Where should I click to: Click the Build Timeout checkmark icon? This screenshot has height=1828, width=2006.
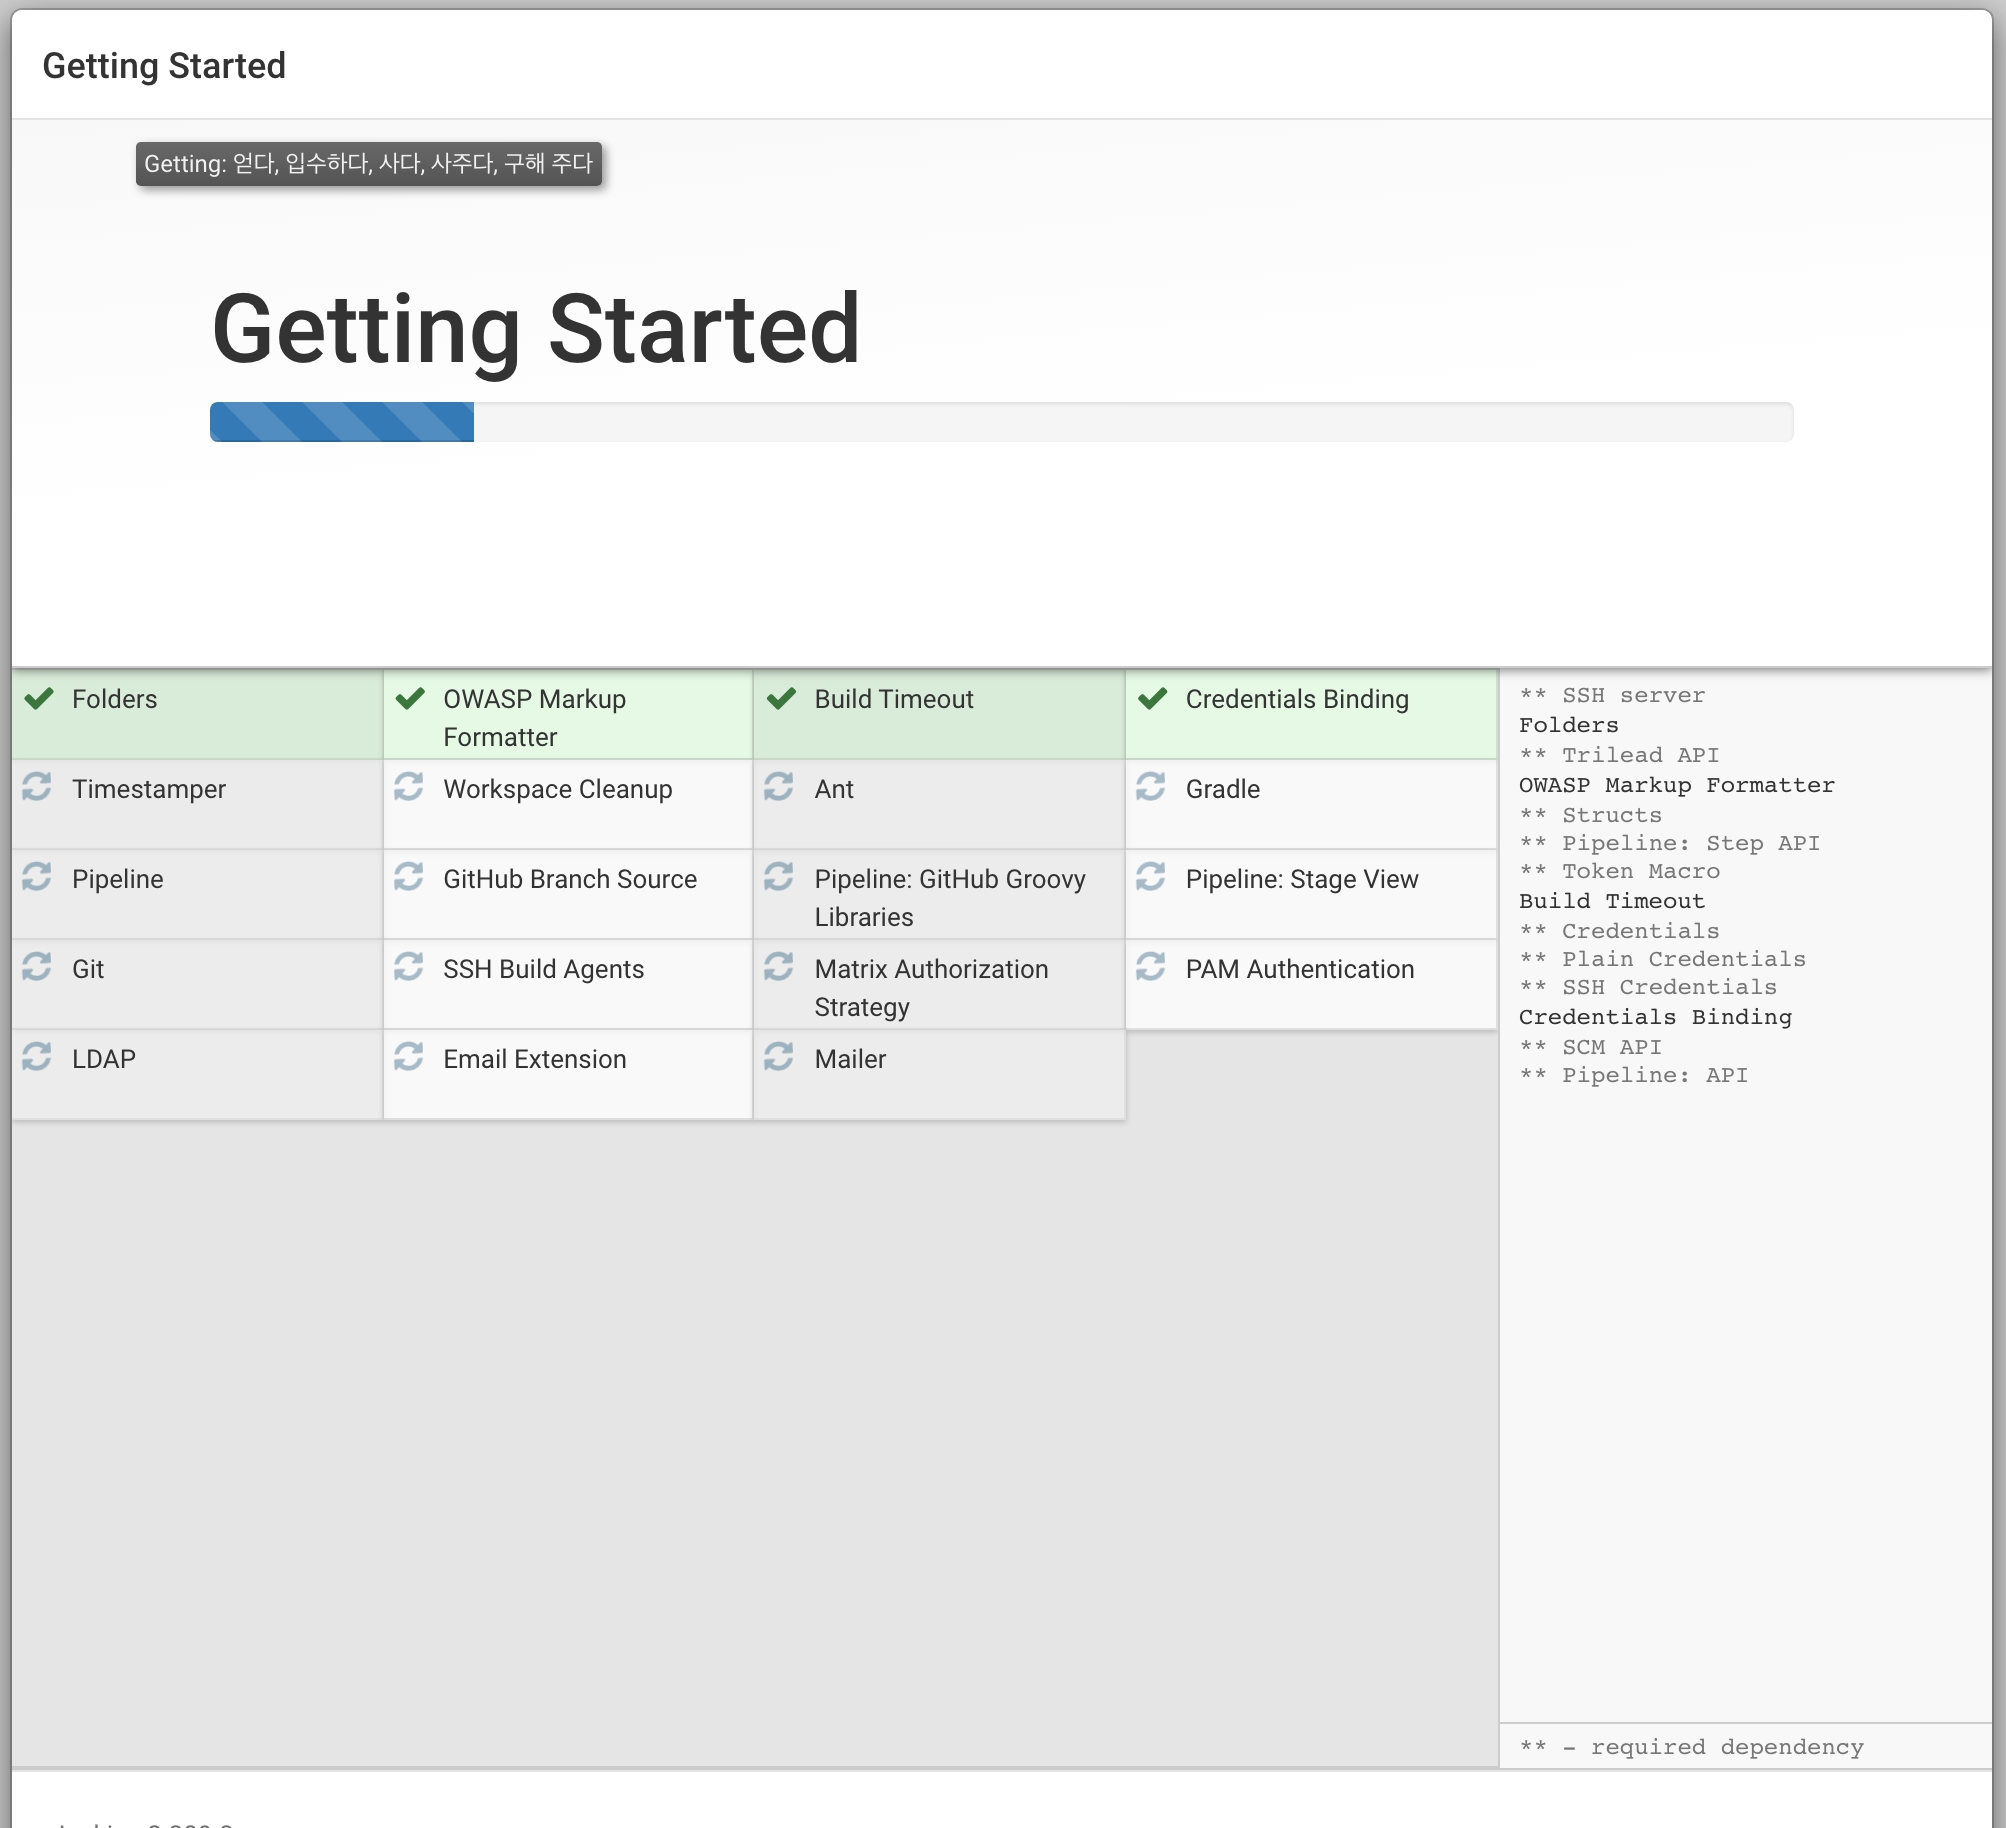click(x=781, y=698)
